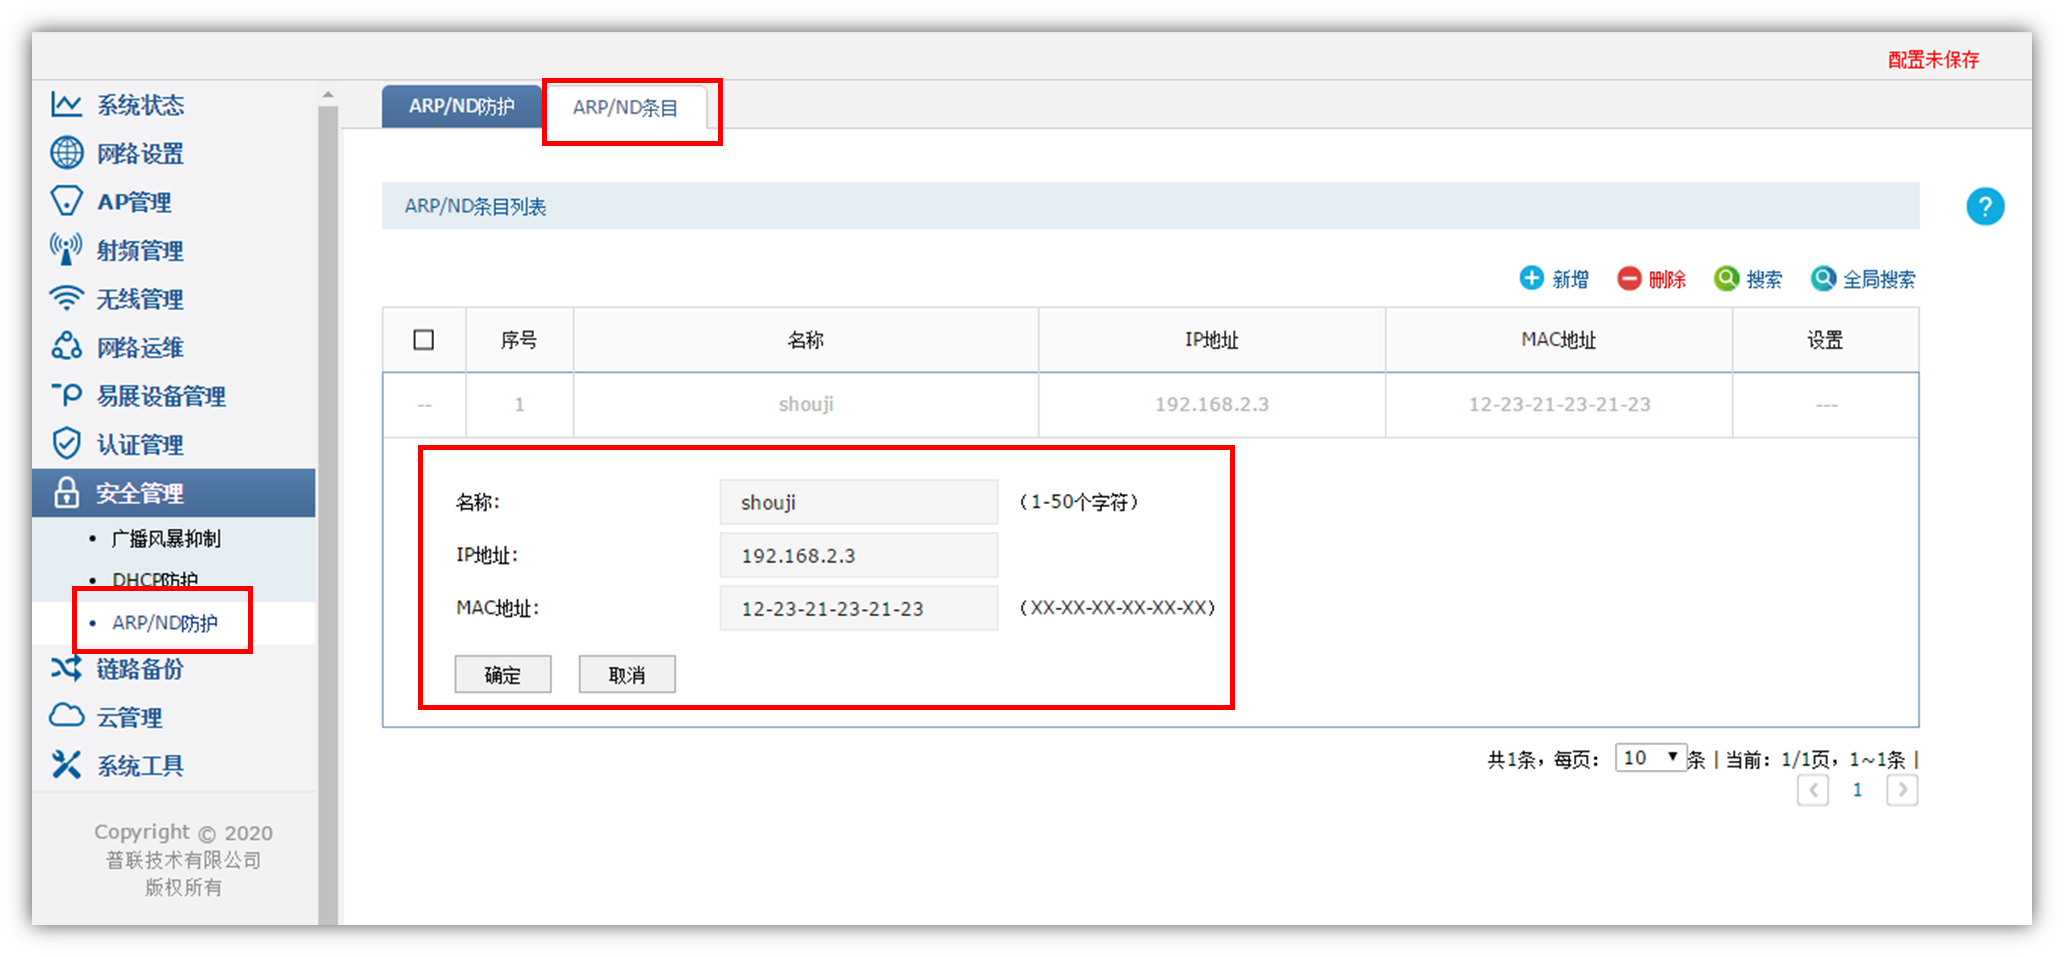Open 无线管理 menu
The image size is (2064, 957).
pyautogui.click(x=140, y=298)
